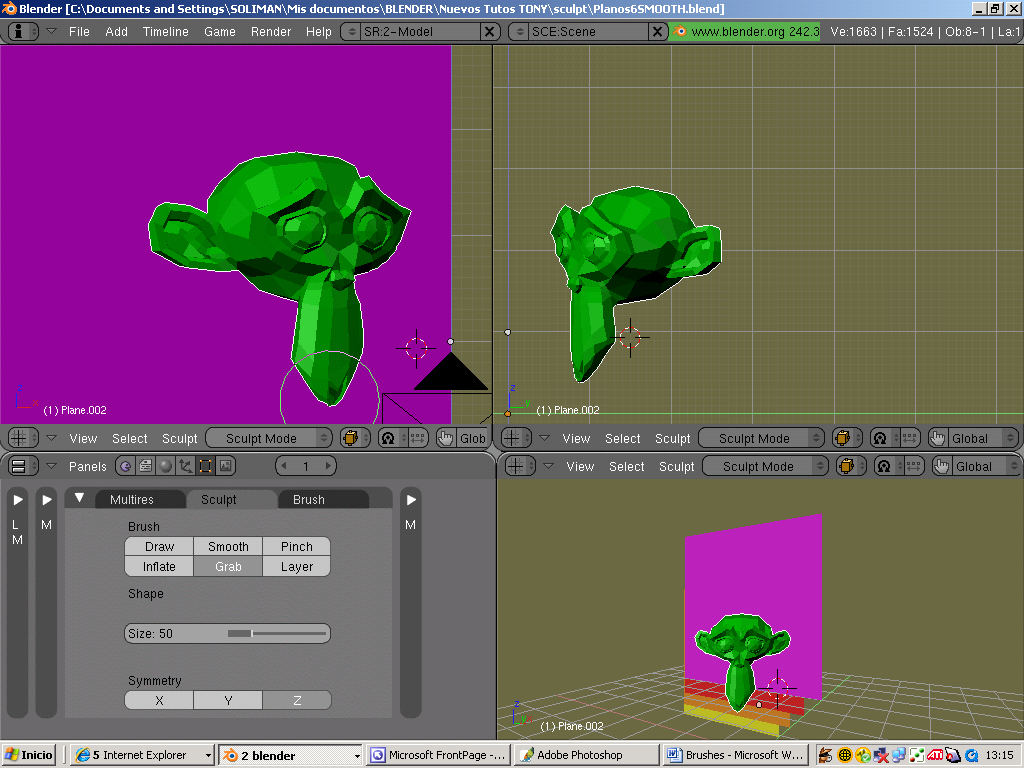This screenshot has width=1024, height=768.
Task: Collapse the Multires/Sculpt/Brush panel triangle
Action: (79, 498)
